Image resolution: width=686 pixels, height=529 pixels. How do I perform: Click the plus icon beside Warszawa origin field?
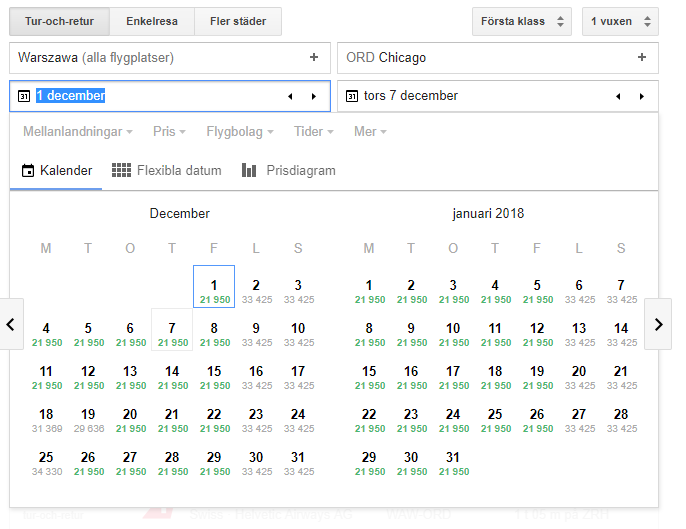(x=314, y=58)
